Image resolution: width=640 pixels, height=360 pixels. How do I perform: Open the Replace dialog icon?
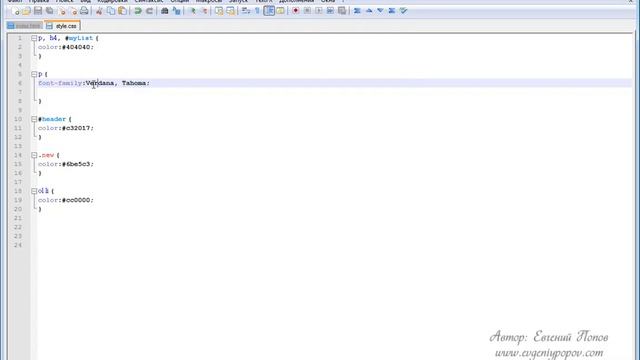point(176,11)
